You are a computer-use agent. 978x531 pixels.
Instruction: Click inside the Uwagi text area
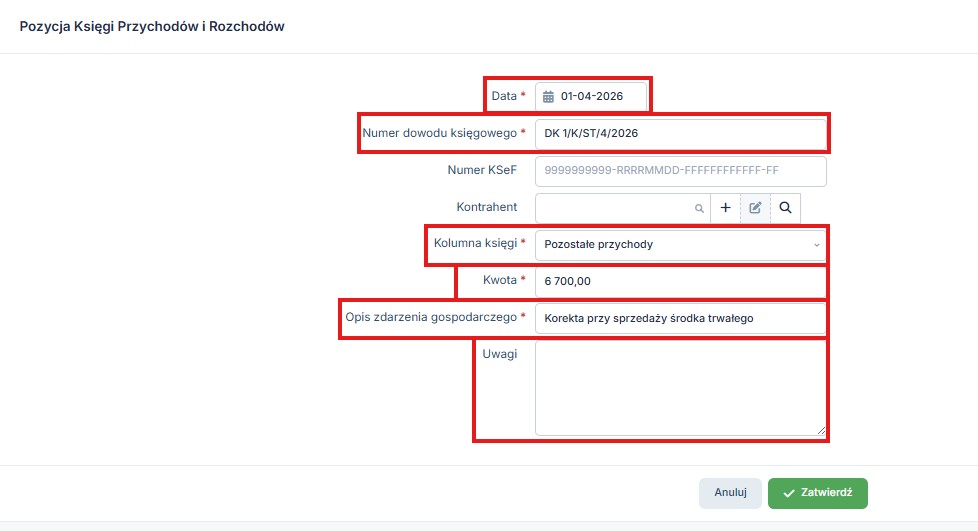pyautogui.click(x=680, y=388)
